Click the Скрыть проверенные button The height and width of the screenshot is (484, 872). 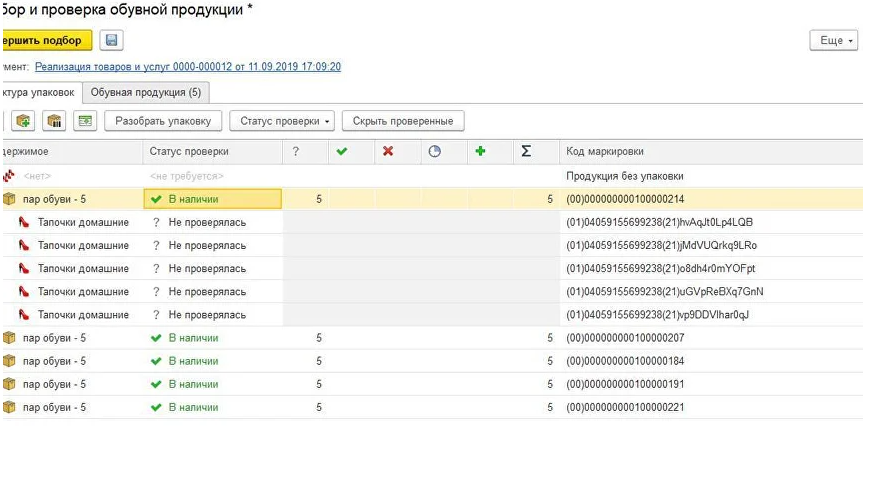coord(403,121)
